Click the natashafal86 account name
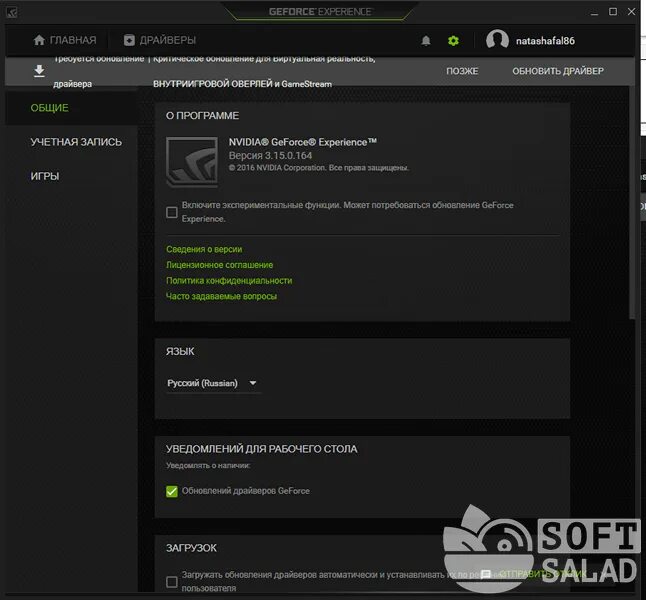This screenshot has height=600, width=646. click(545, 41)
